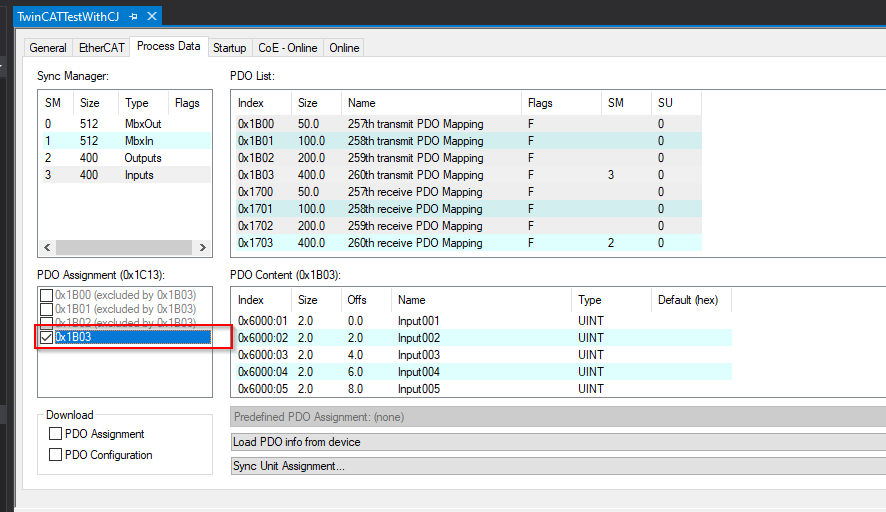The height and width of the screenshot is (512, 886).
Task: Switch to the General tab
Action: pyautogui.click(x=48, y=48)
